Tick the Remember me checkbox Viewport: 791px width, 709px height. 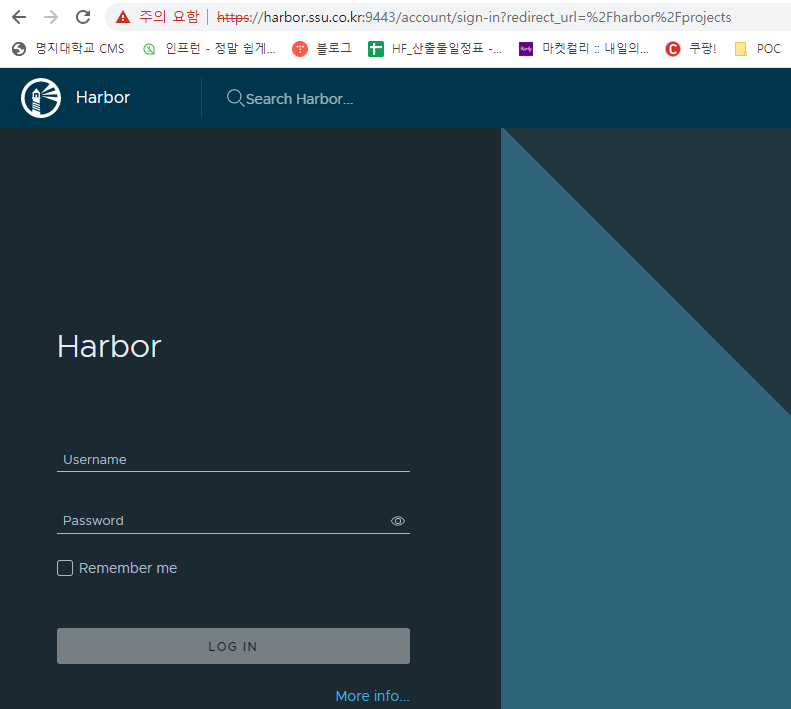click(65, 568)
